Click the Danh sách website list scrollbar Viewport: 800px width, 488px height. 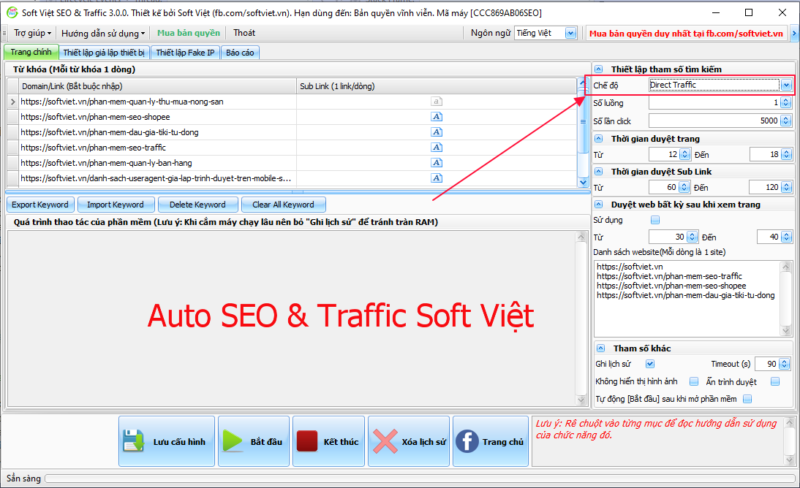(786, 298)
